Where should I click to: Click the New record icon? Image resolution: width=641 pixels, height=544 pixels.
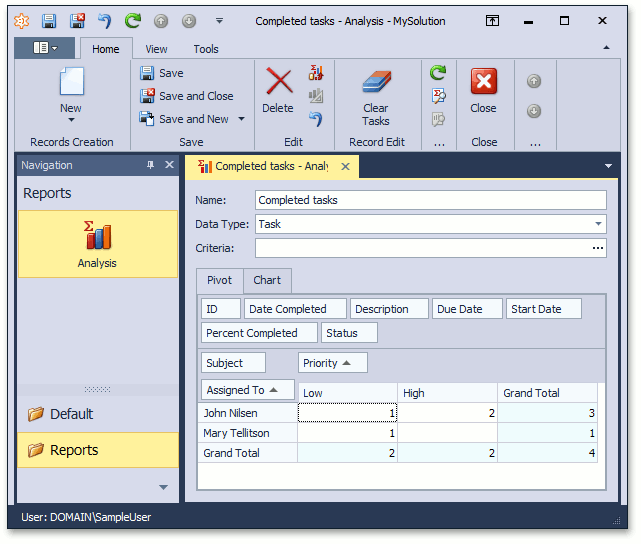coord(71,82)
